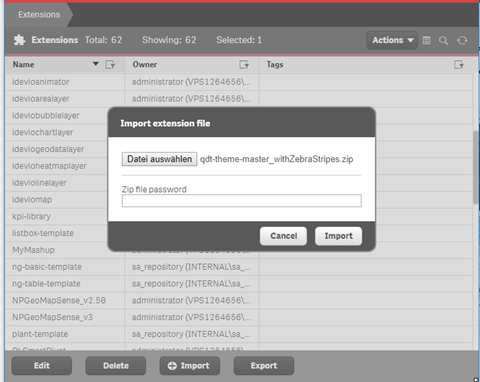Confirm with the dialog Import button

click(338, 236)
